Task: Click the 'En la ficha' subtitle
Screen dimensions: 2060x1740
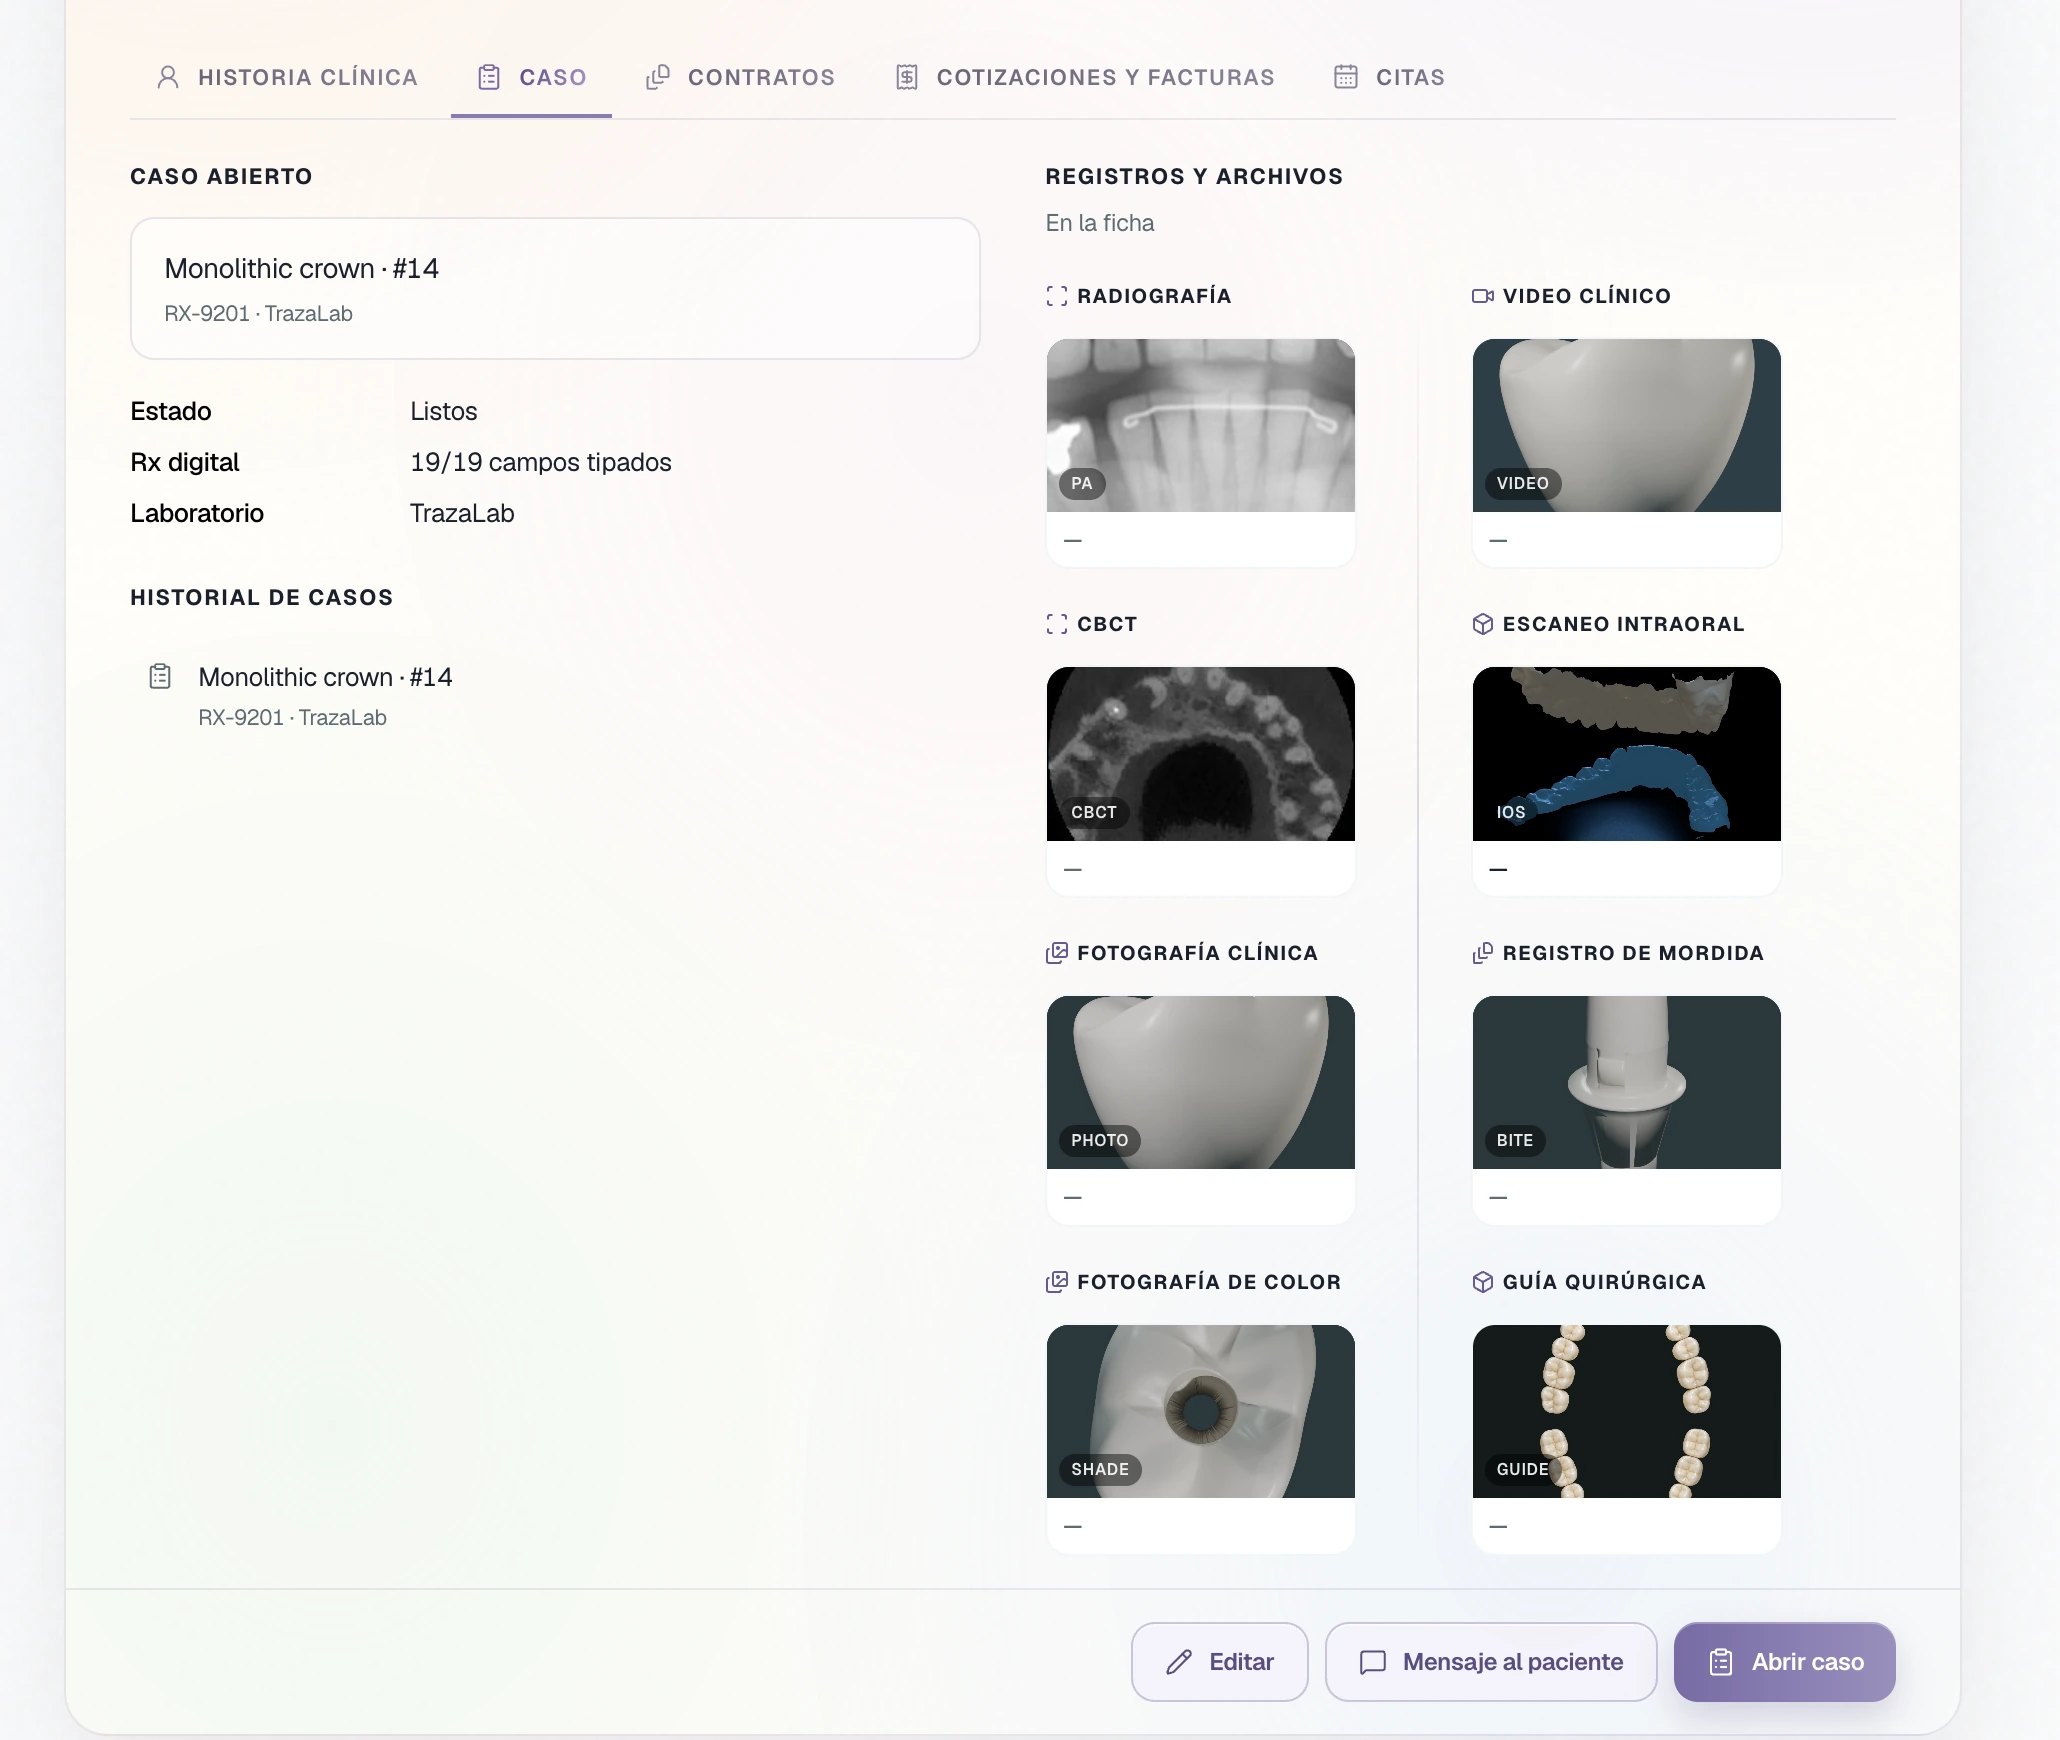Action: coord(1100,223)
